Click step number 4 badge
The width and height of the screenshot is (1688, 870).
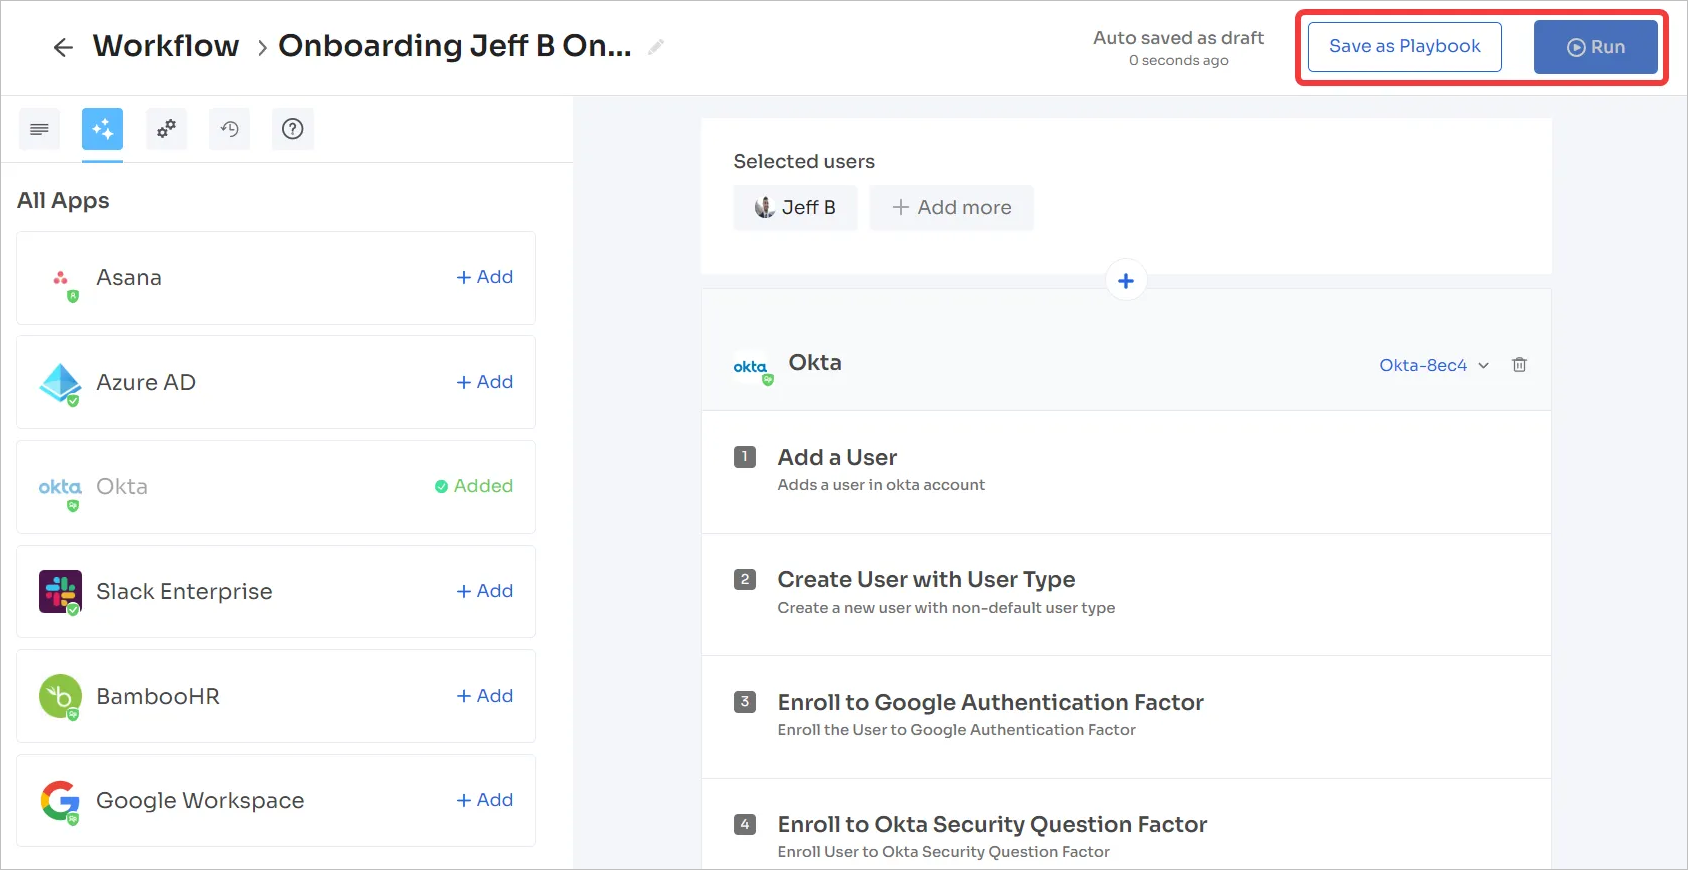coord(745,824)
